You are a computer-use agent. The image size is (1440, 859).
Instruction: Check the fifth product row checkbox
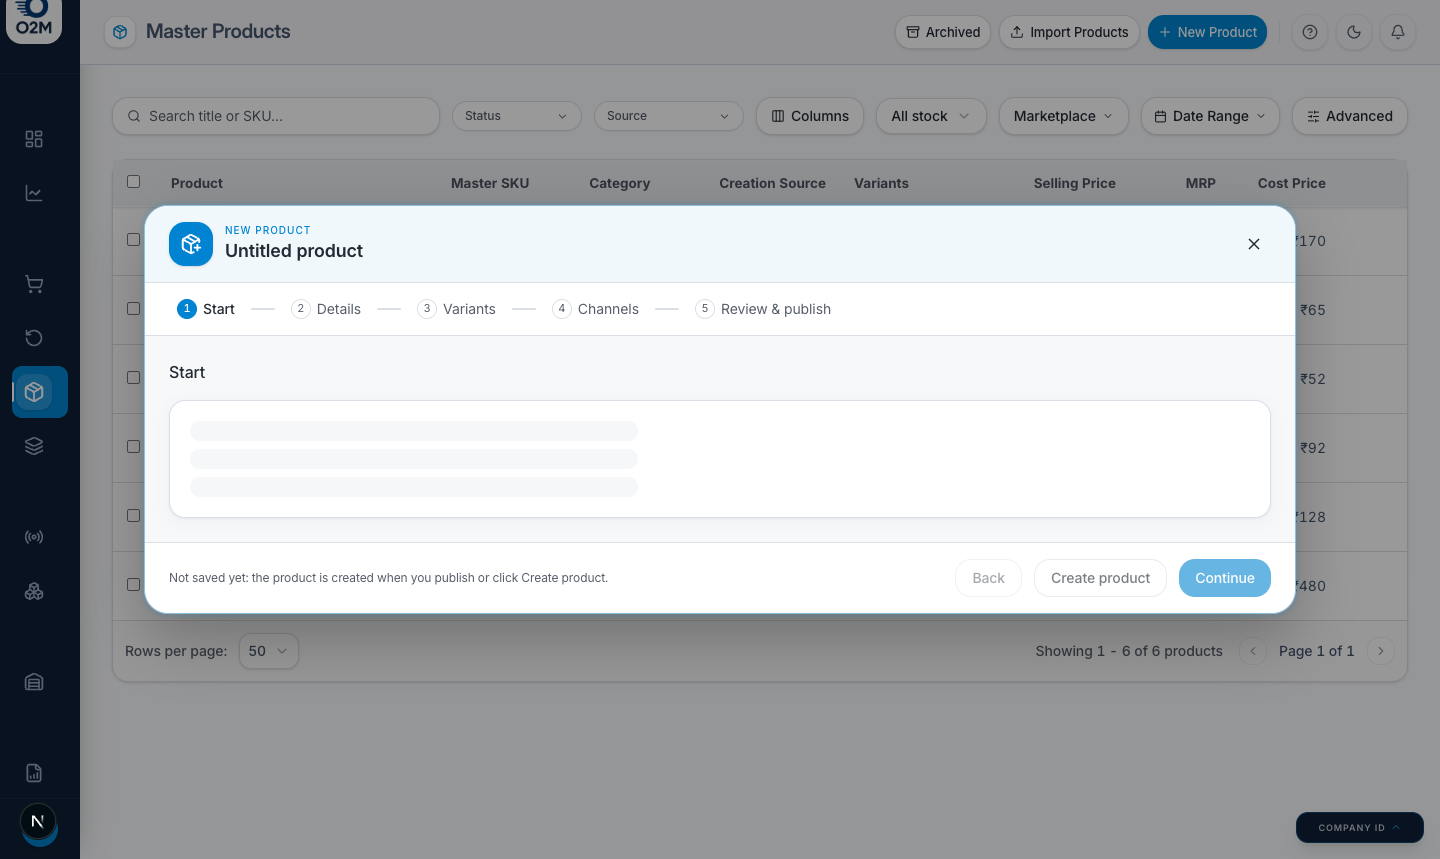click(133, 516)
